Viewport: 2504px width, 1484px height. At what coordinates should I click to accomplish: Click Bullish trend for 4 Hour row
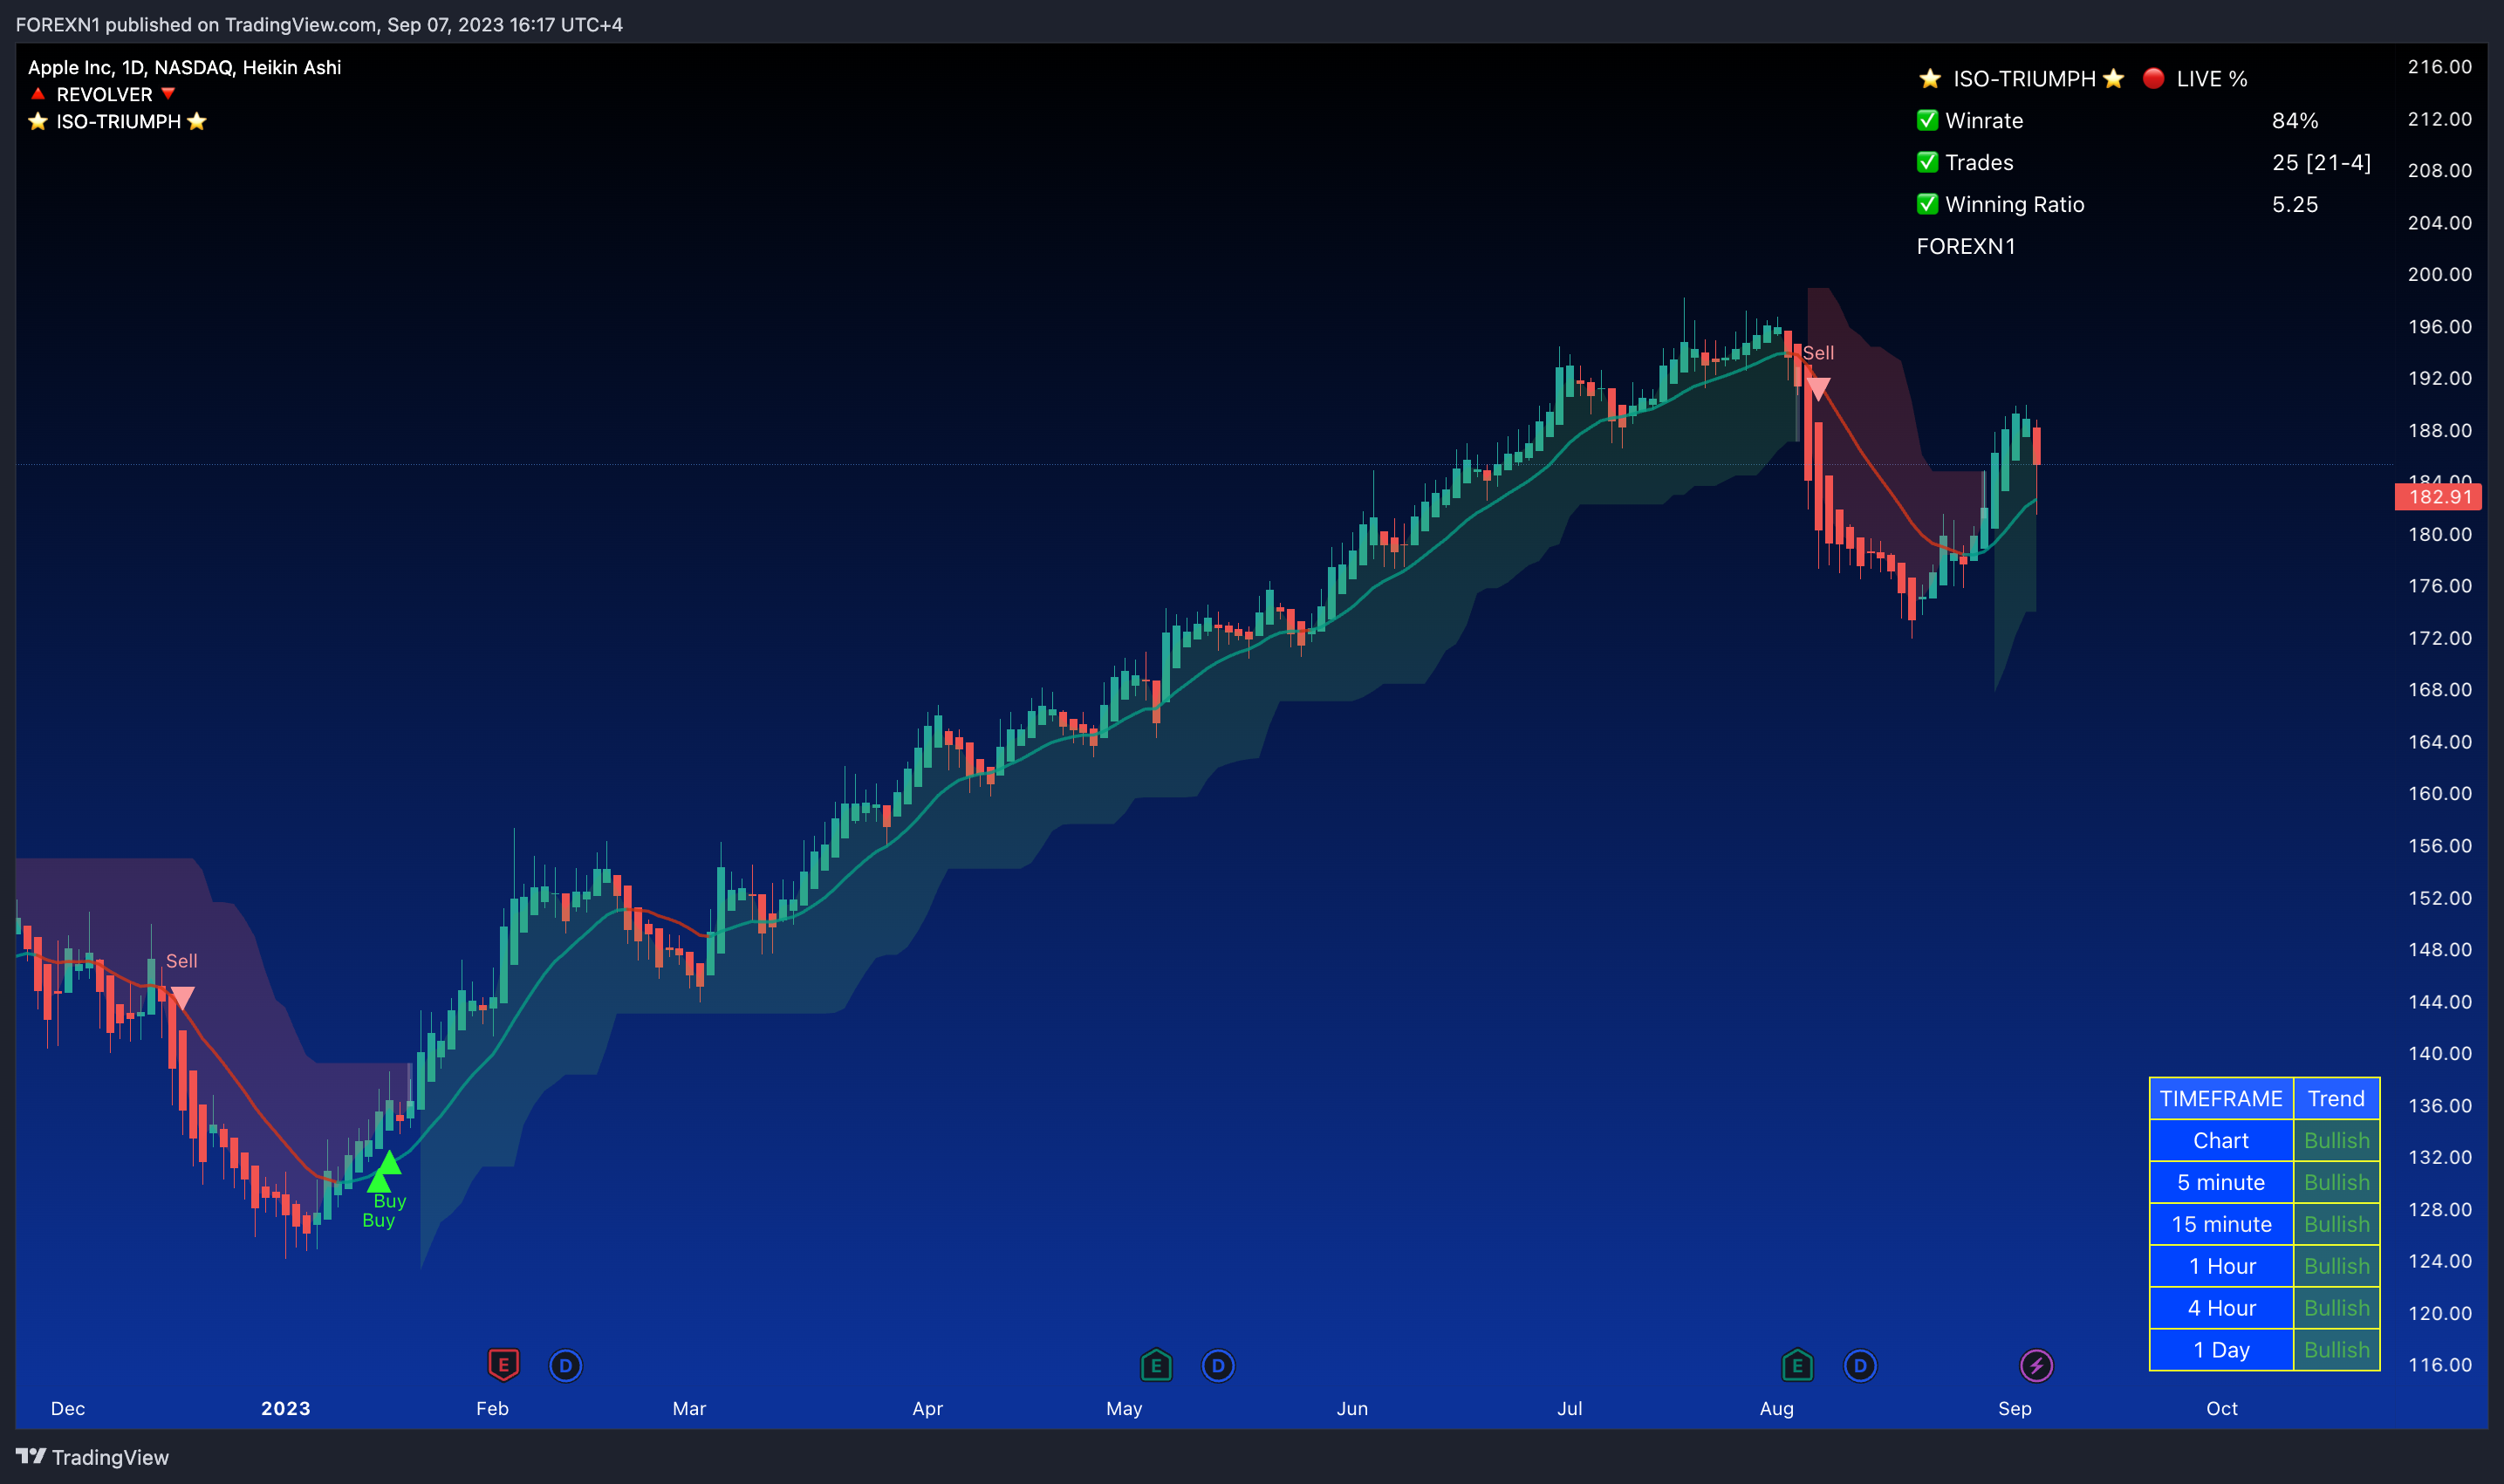(x=2336, y=1308)
